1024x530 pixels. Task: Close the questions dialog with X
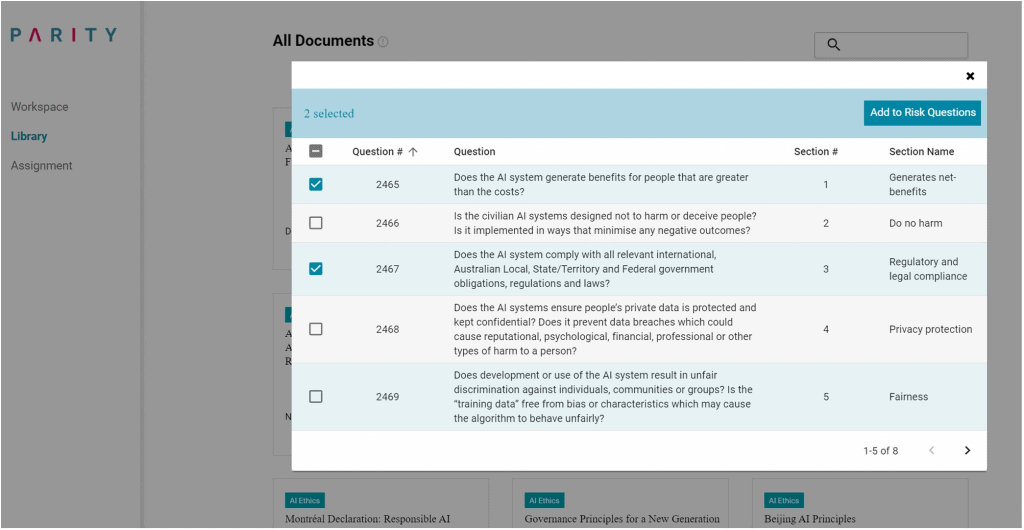pos(969,76)
